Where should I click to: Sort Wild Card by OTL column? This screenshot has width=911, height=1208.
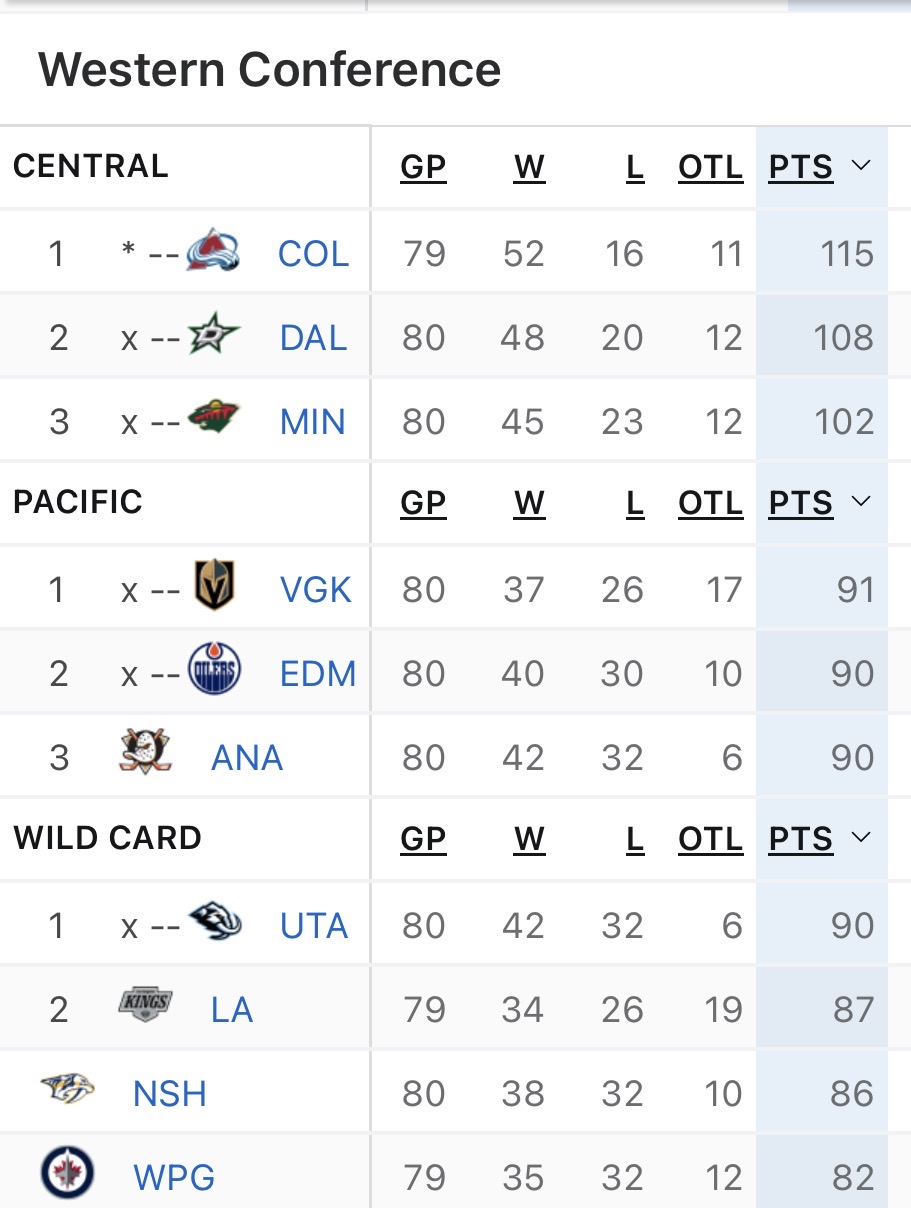710,839
